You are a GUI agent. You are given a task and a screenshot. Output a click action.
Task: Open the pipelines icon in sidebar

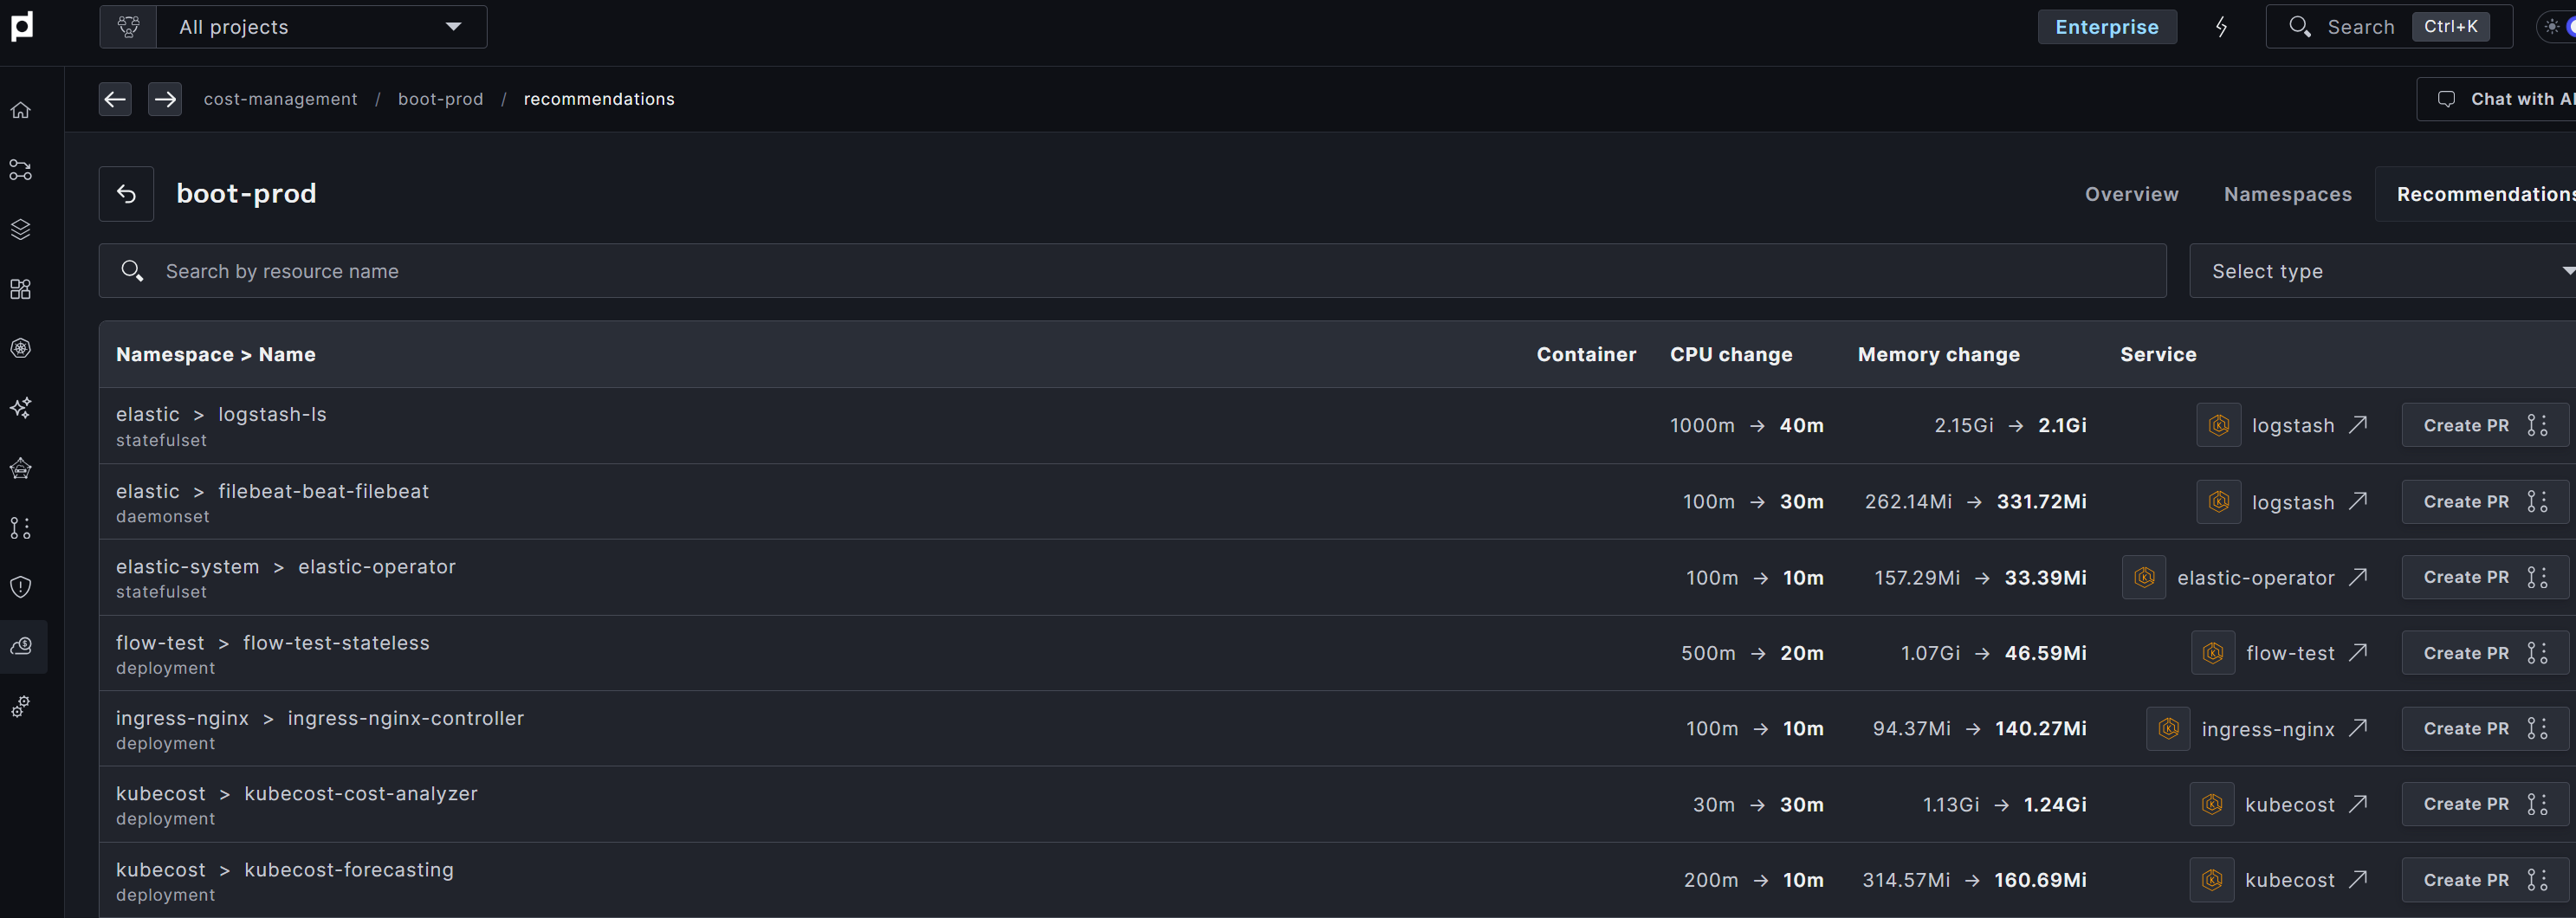pyautogui.click(x=21, y=170)
